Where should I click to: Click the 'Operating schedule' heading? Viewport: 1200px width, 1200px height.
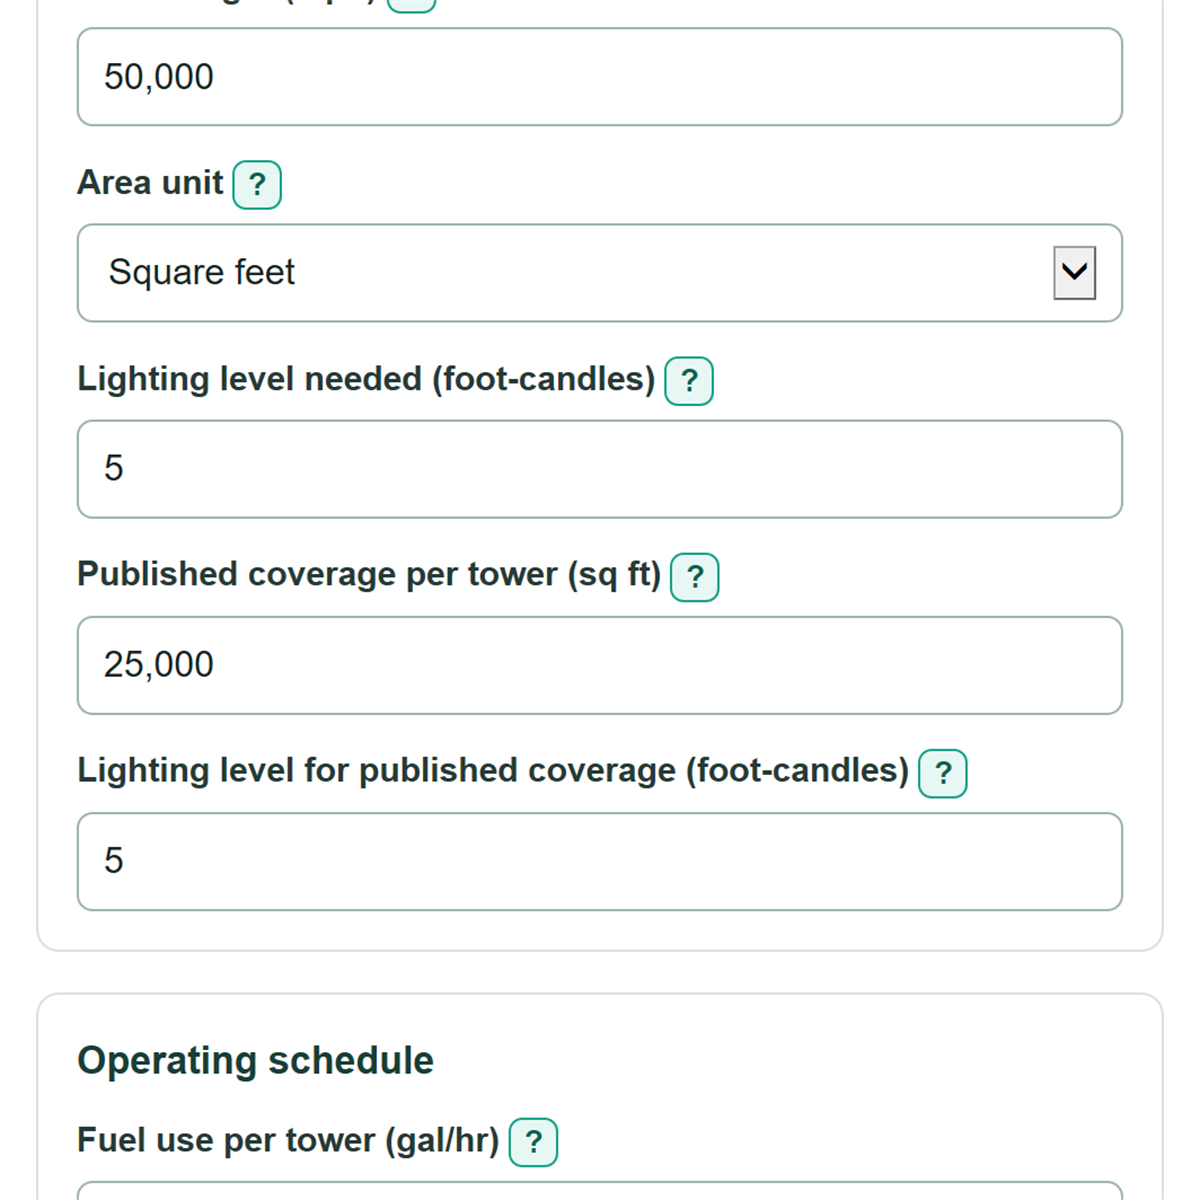pyautogui.click(x=255, y=1060)
